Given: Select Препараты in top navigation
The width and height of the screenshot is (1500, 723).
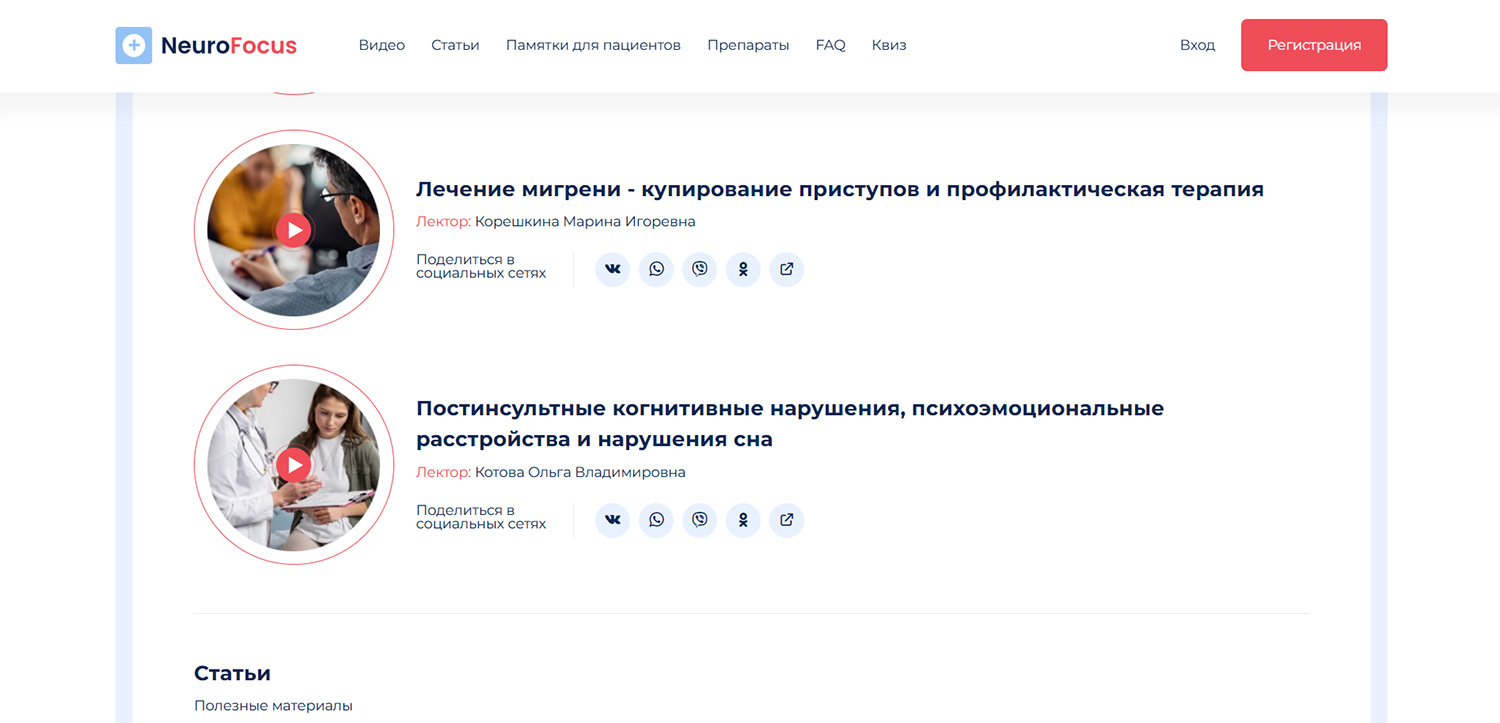Looking at the screenshot, I should [748, 45].
